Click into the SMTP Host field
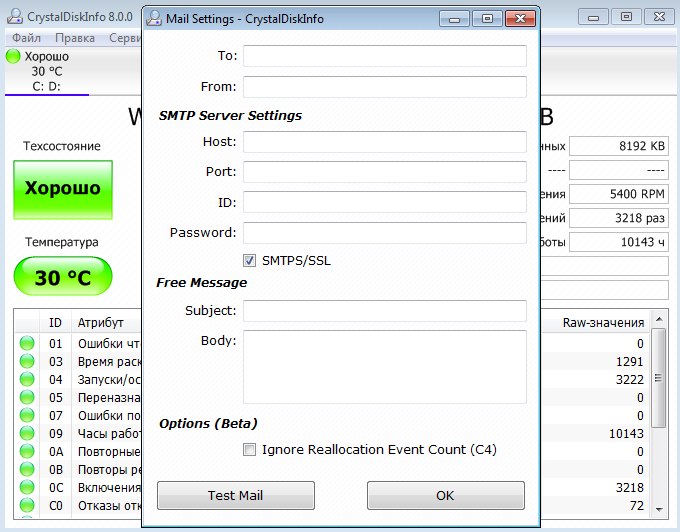 click(384, 142)
